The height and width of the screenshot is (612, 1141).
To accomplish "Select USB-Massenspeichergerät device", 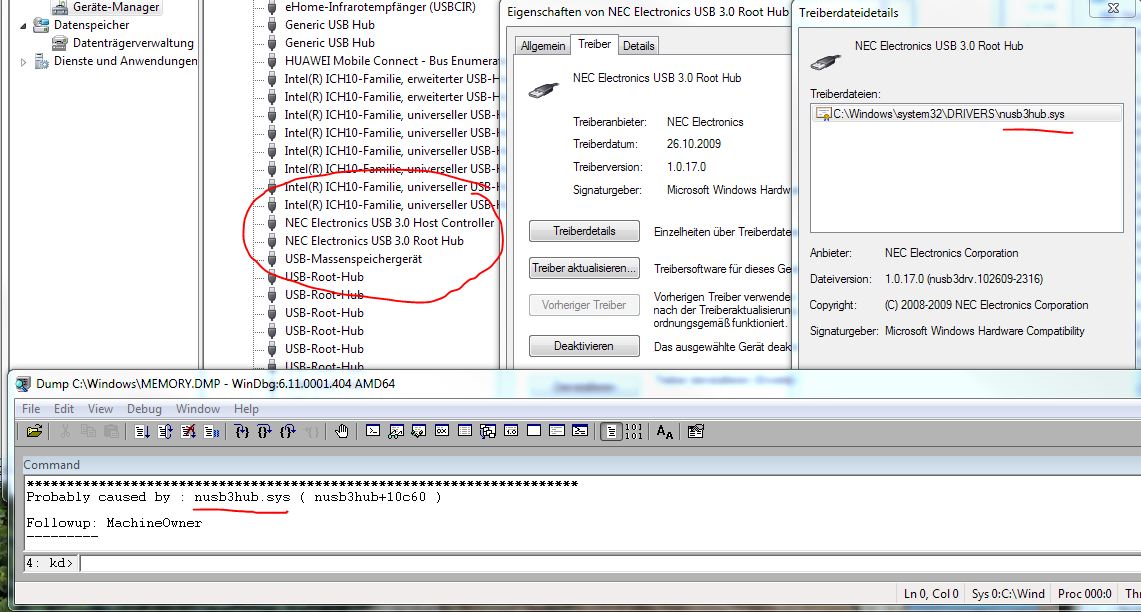I will pyautogui.click(x=353, y=259).
